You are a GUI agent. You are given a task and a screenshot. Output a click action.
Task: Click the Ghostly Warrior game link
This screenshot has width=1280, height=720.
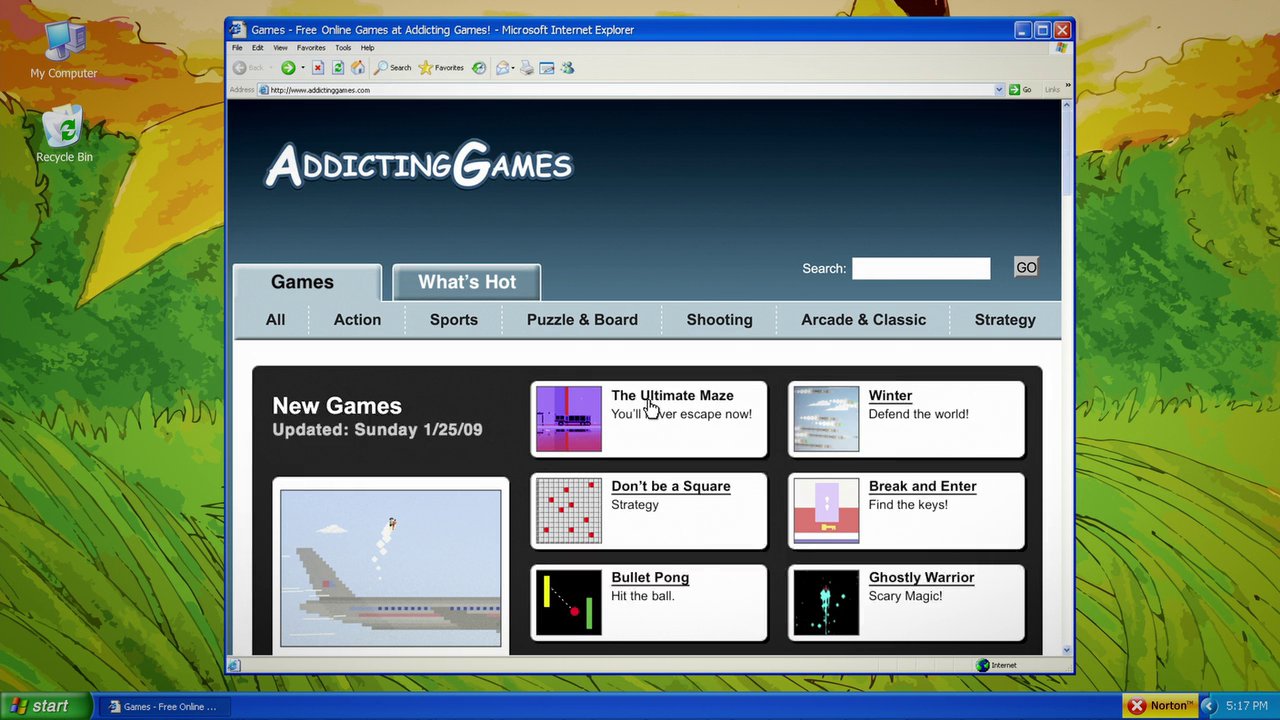pos(921,578)
